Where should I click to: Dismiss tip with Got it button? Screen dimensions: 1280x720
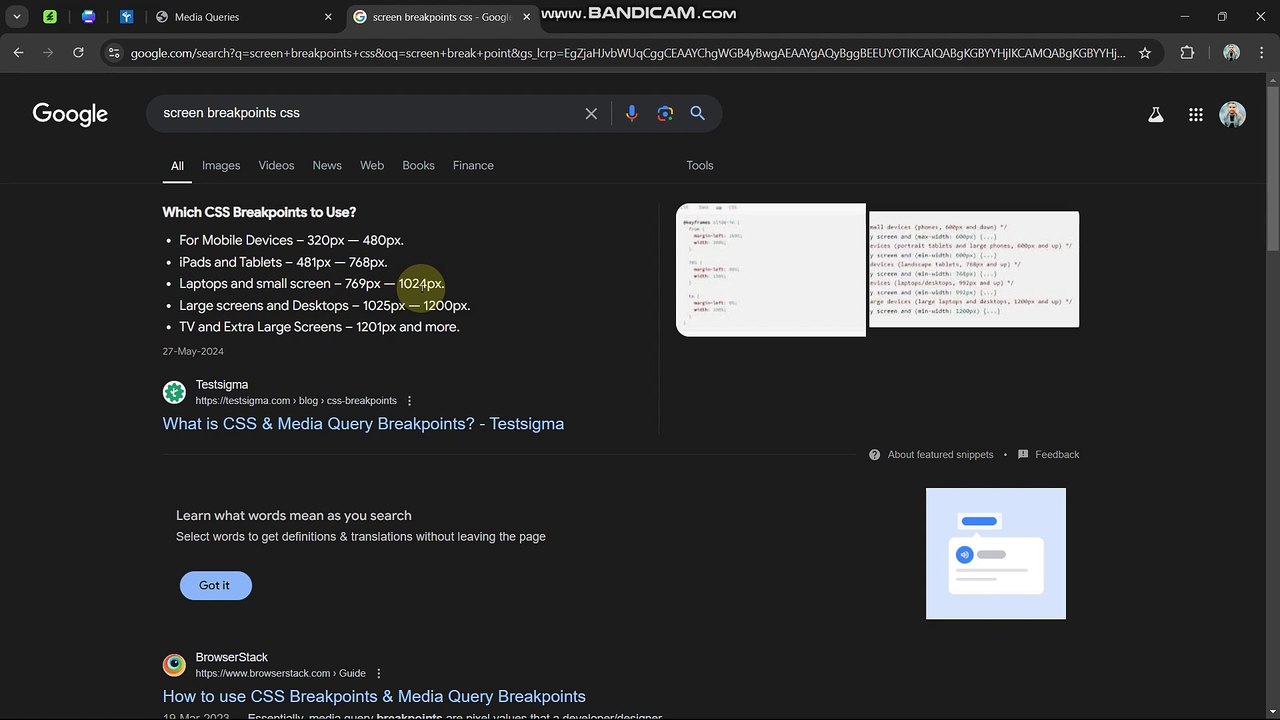point(215,586)
